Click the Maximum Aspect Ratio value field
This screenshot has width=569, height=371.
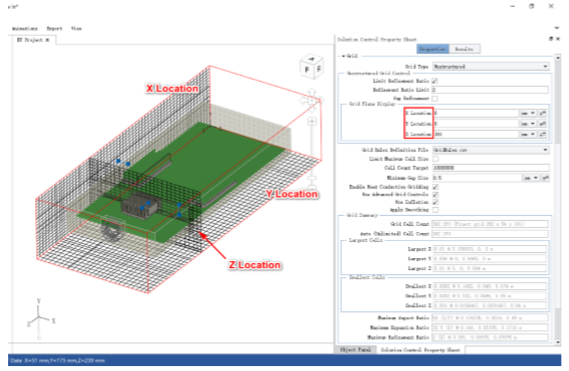pos(490,318)
